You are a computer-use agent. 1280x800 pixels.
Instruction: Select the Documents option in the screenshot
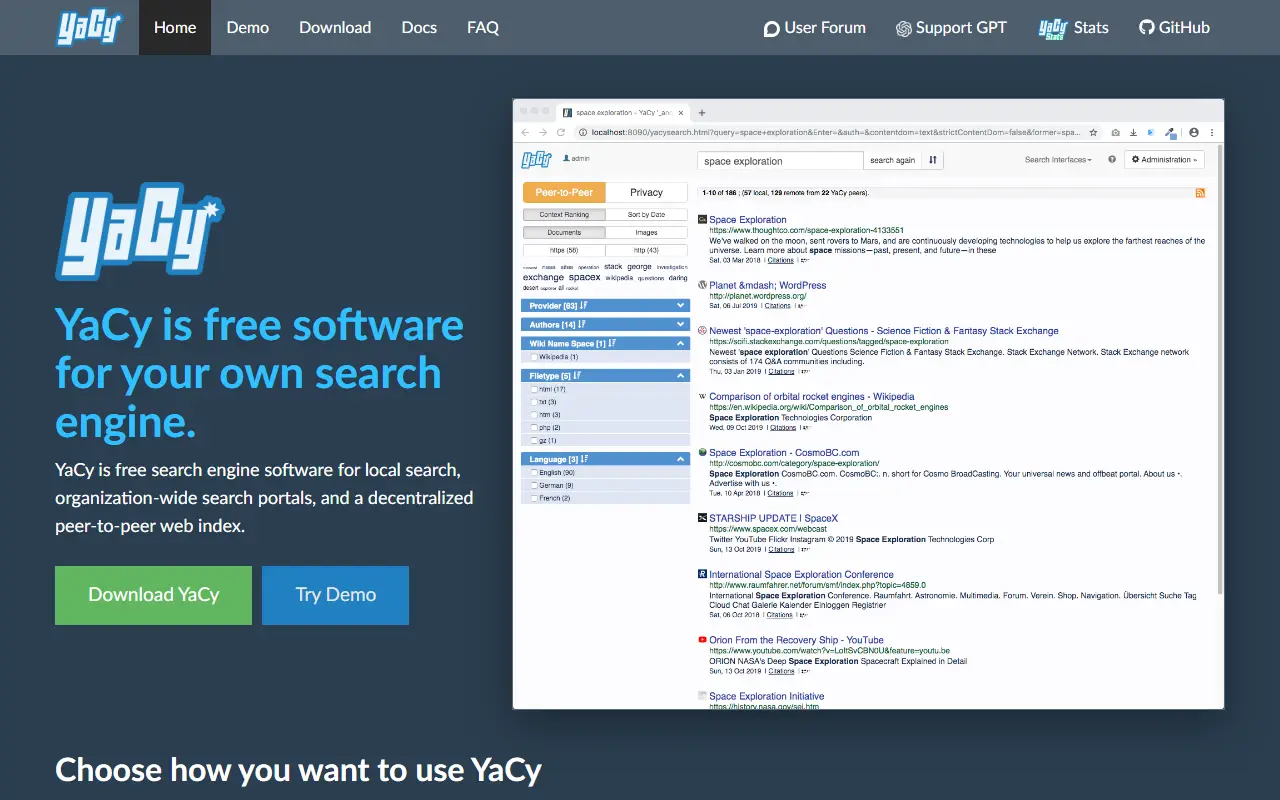tap(564, 232)
